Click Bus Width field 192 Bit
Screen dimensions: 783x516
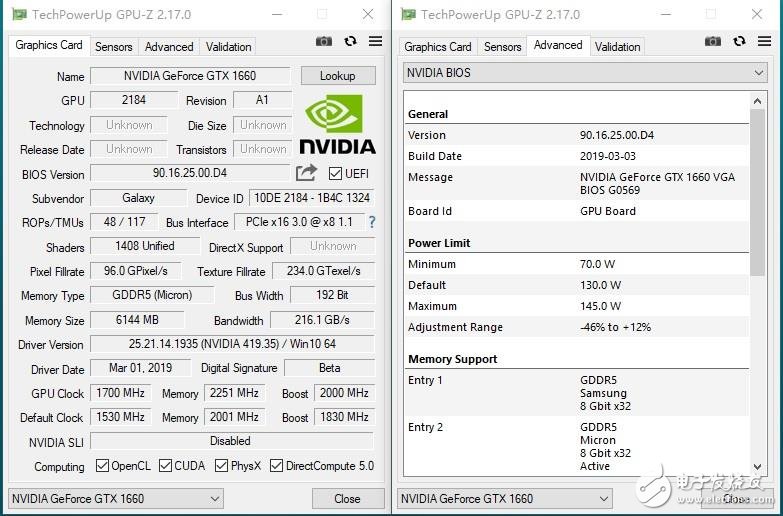coord(332,295)
